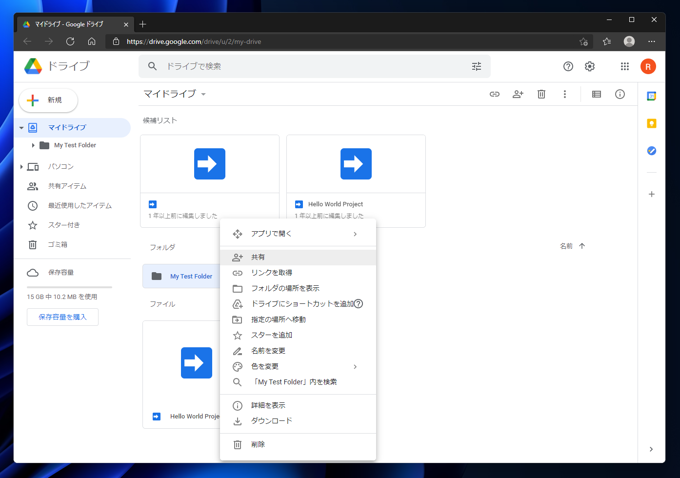Click get link icon in toolbar

coord(494,94)
